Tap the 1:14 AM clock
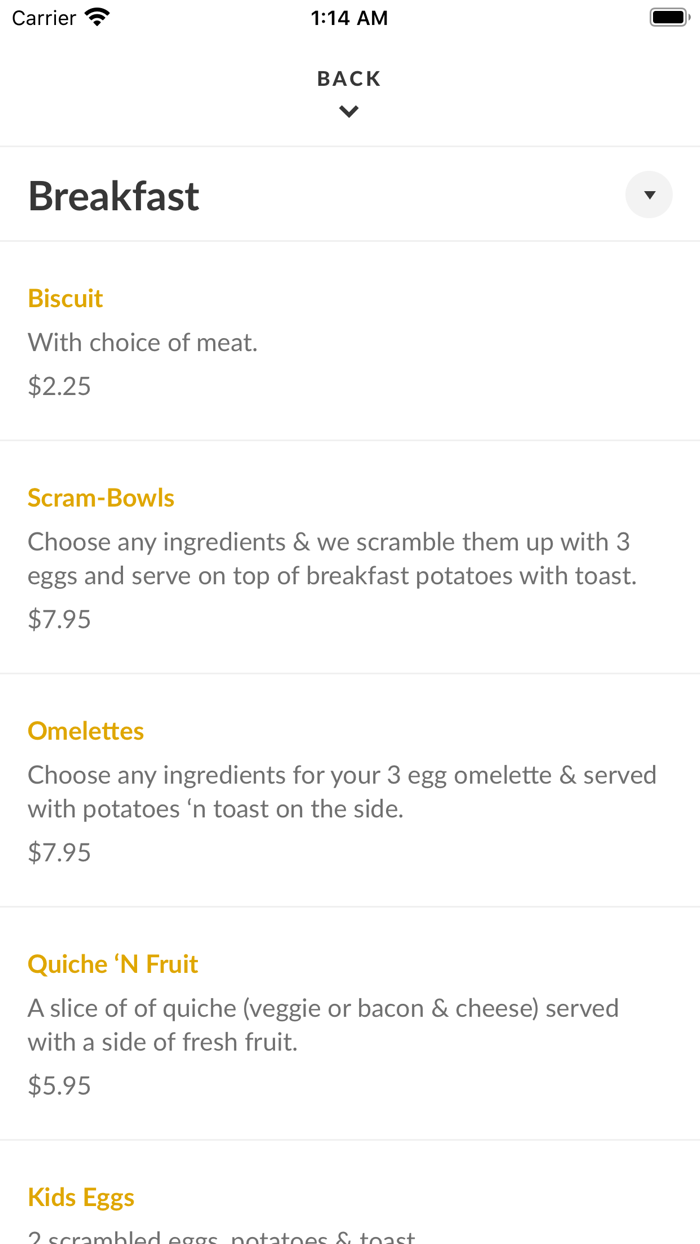This screenshot has height=1244, width=700. (x=349, y=18)
